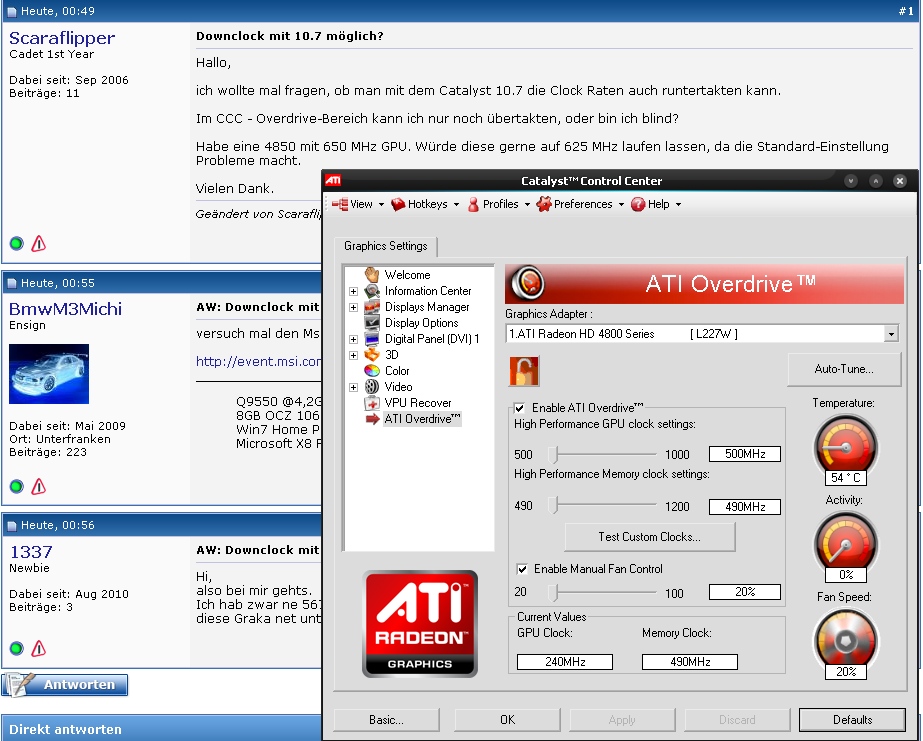Toggle Enable ATI Overdrive checkbox
This screenshot has height=741, width=923.
520,408
